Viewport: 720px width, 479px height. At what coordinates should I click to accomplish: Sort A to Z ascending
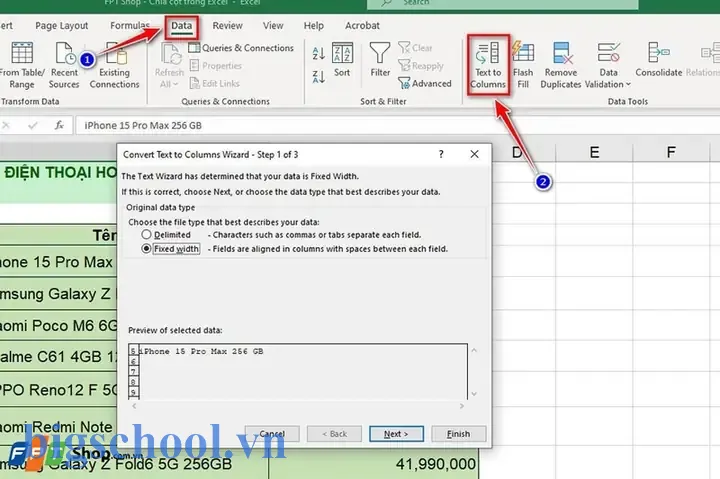pyautogui.click(x=318, y=53)
